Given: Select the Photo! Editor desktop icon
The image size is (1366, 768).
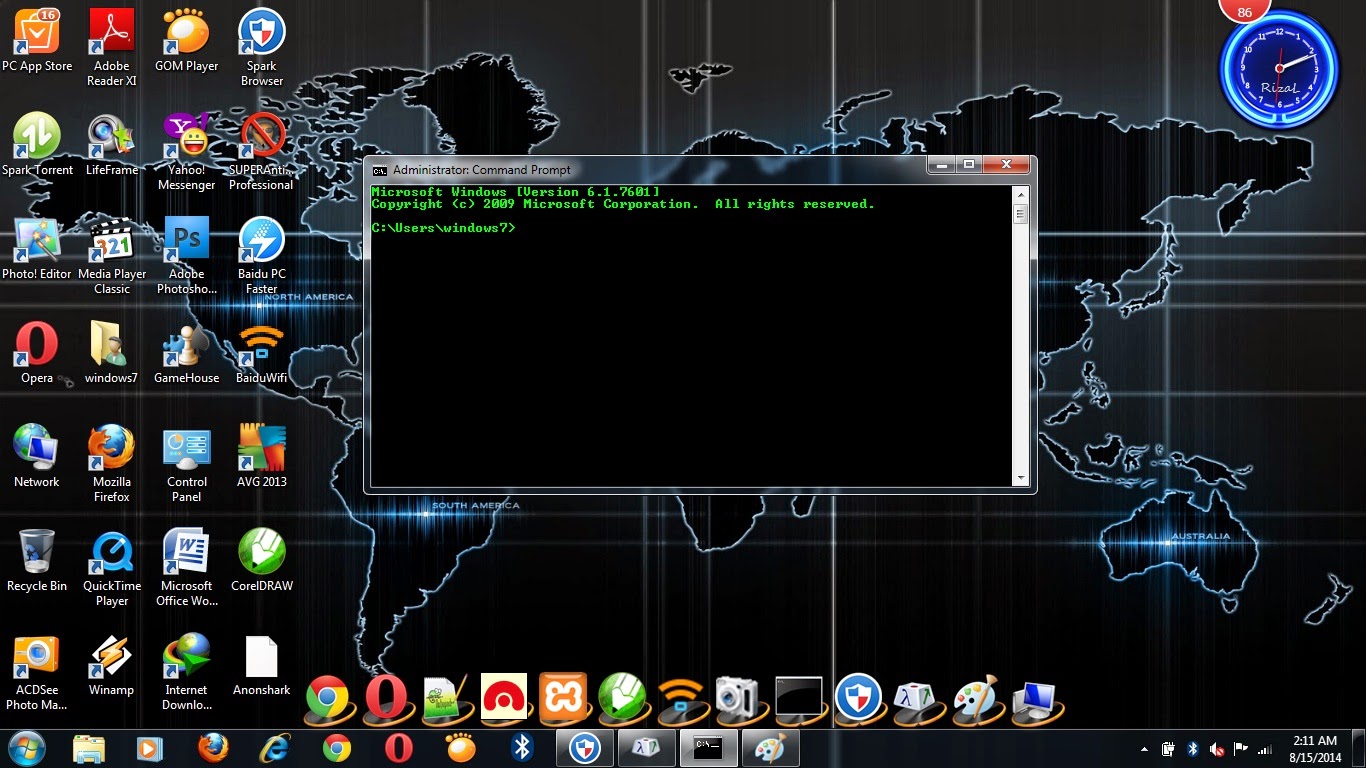Looking at the screenshot, I should [x=37, y=249].
